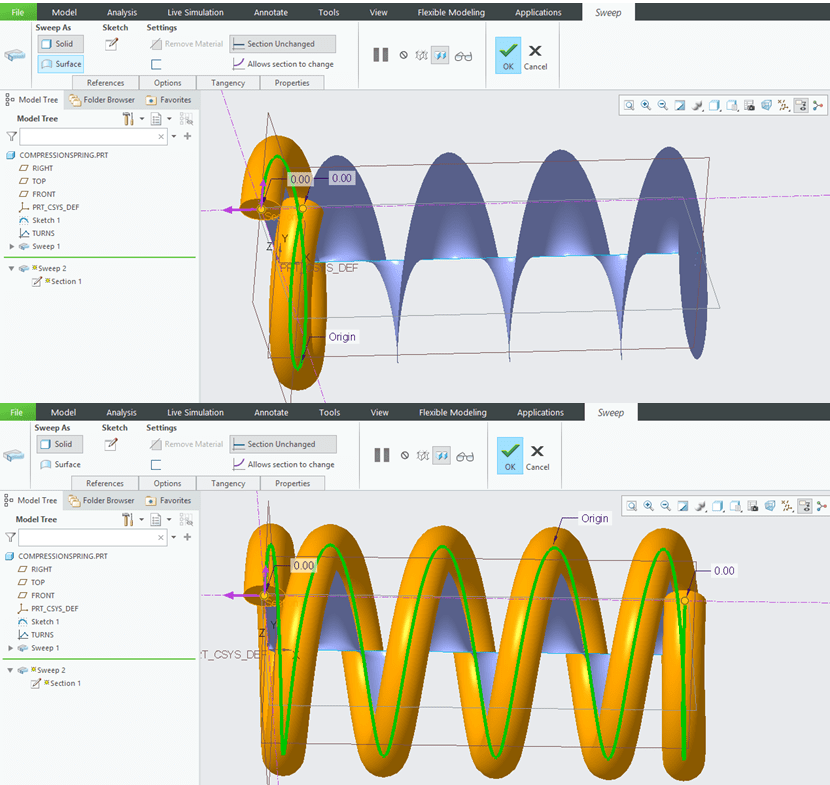830x785 pixels.
Task: Click the Refit icon in upper graphics toolbar
Action: (629, 105)
